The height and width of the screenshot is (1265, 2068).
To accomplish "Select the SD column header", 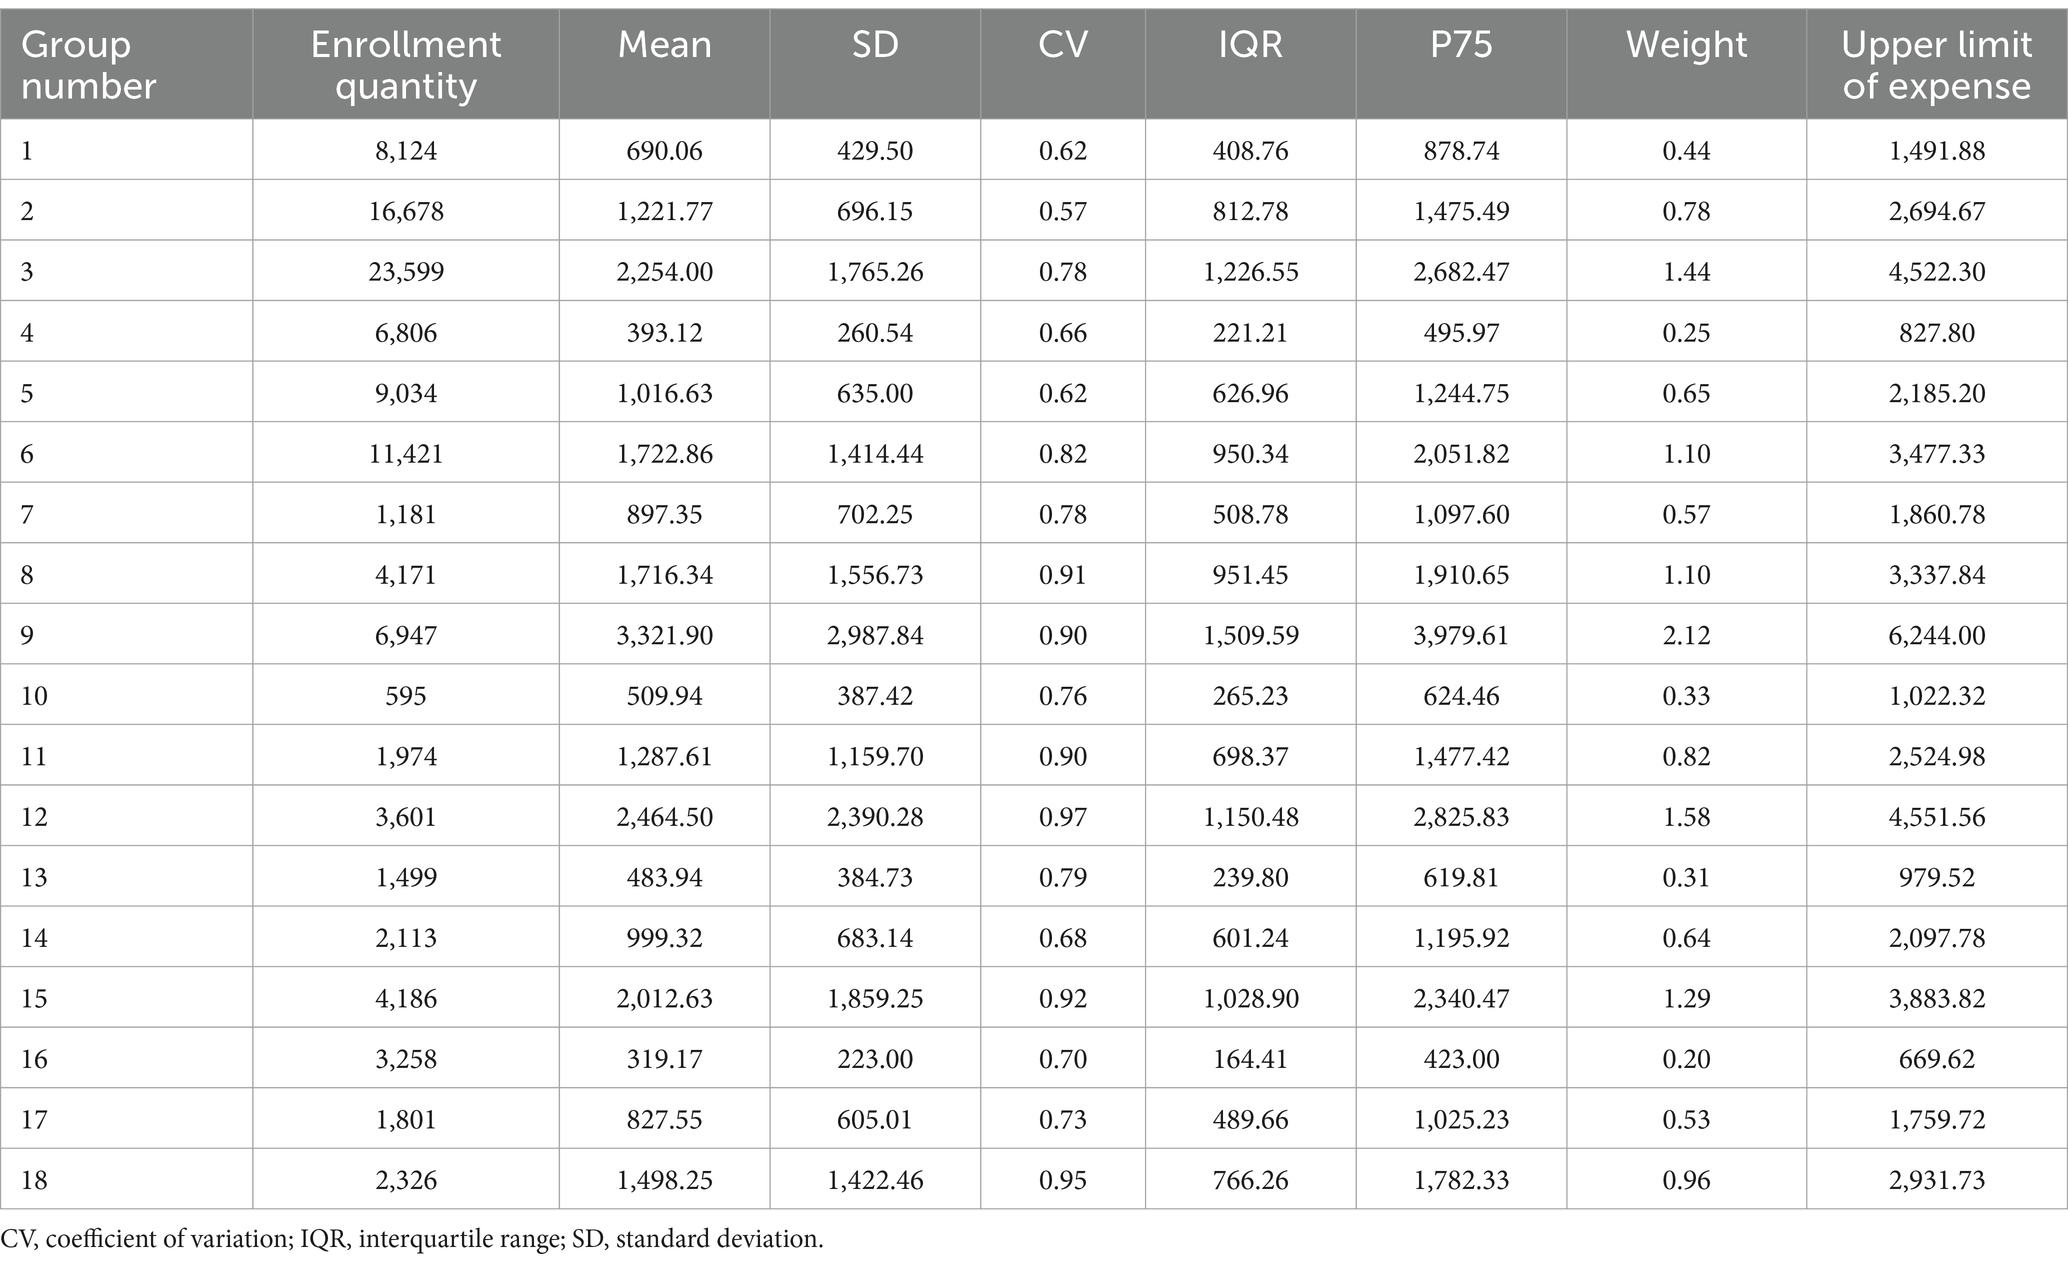I will [875, 45].
